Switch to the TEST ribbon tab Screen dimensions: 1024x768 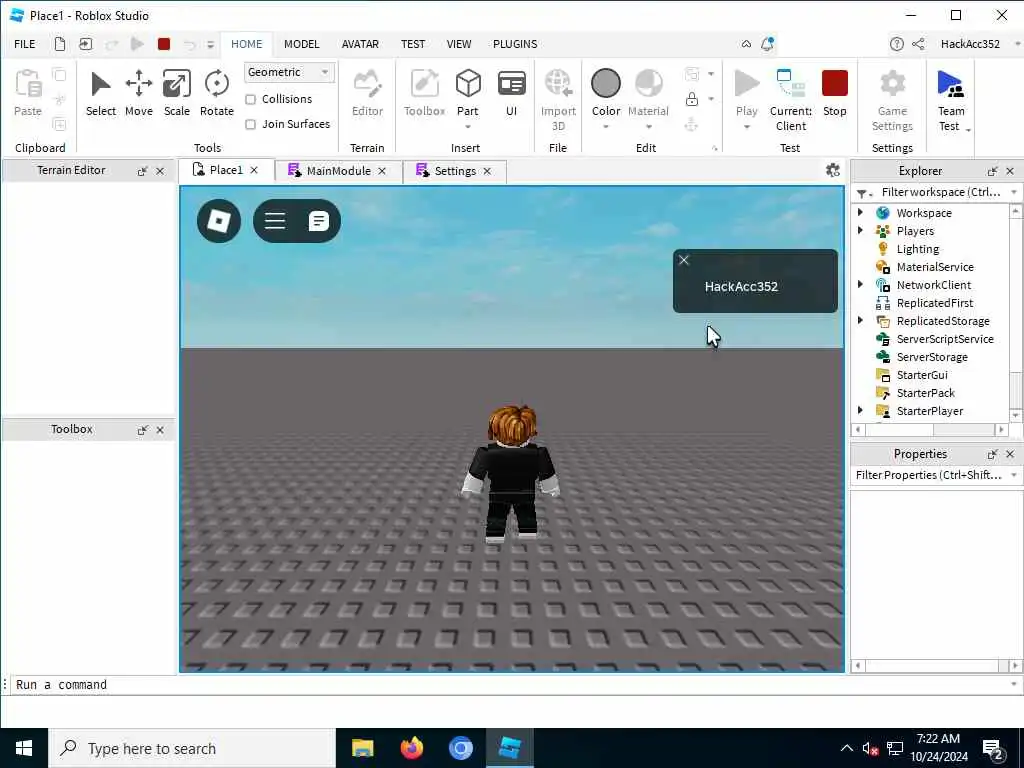pyautogui.click(x=413, y=44)
